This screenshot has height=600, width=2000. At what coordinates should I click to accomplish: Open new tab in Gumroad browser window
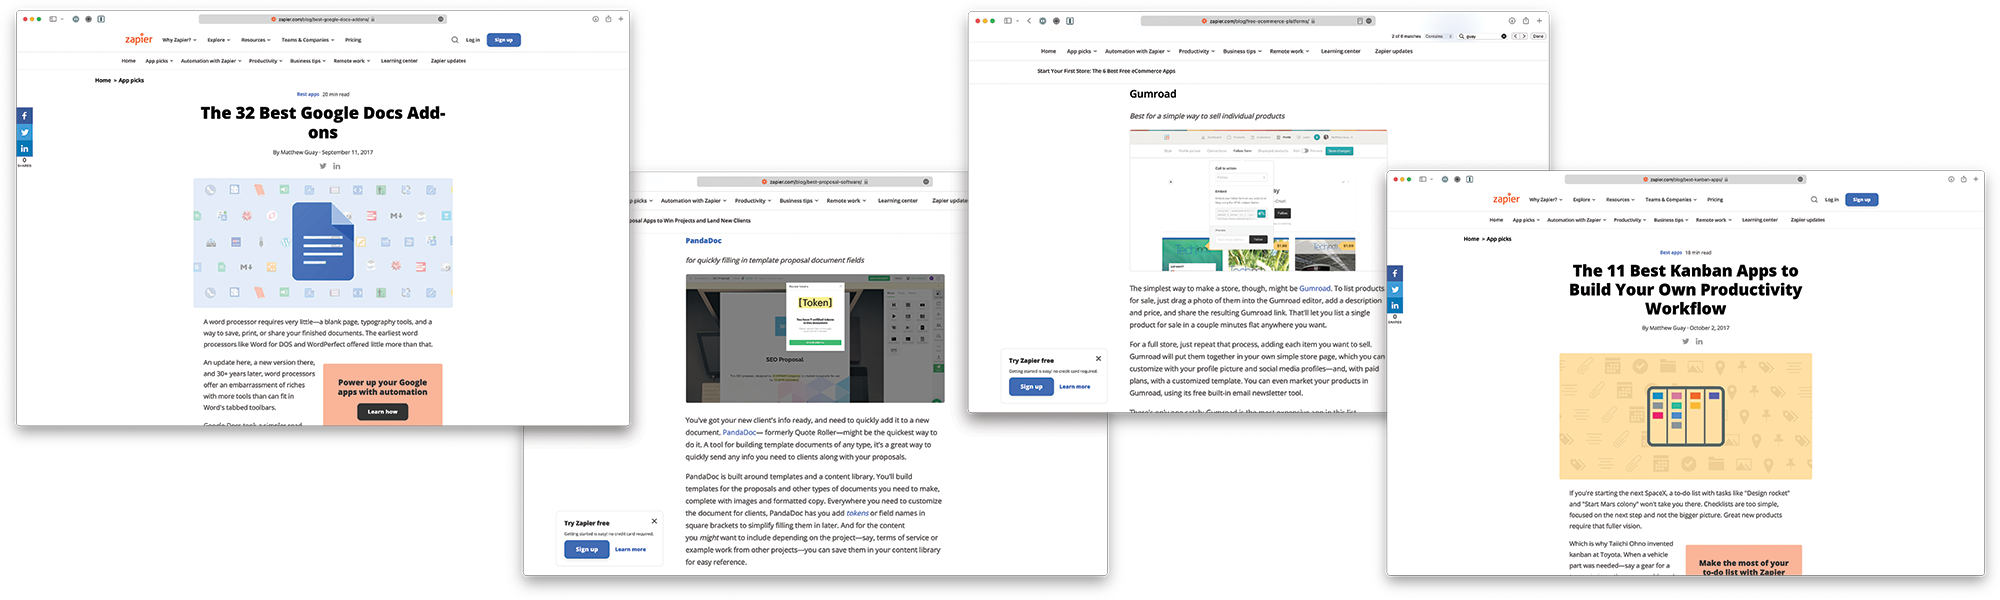pyautogui.click(x=1539, y=21)
